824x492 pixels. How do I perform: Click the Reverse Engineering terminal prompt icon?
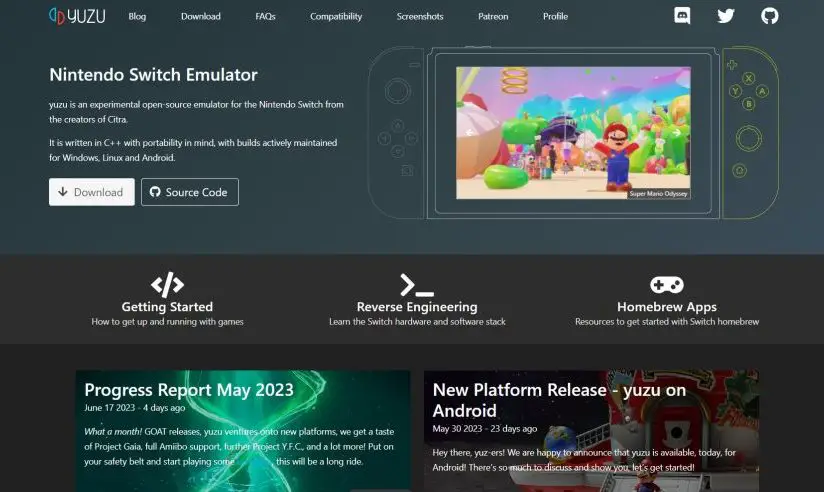point(417,285)
